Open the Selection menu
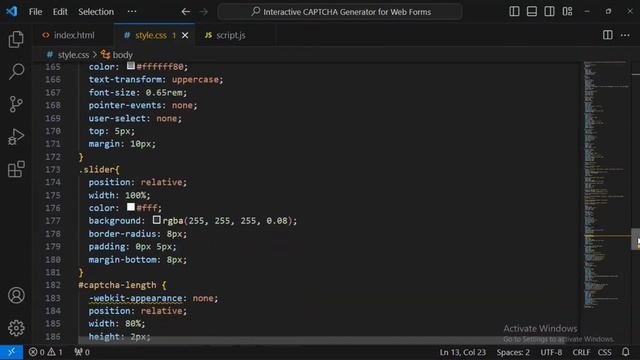Image resolution: width=640 pixels, height=360 pixels. [96, 12]
